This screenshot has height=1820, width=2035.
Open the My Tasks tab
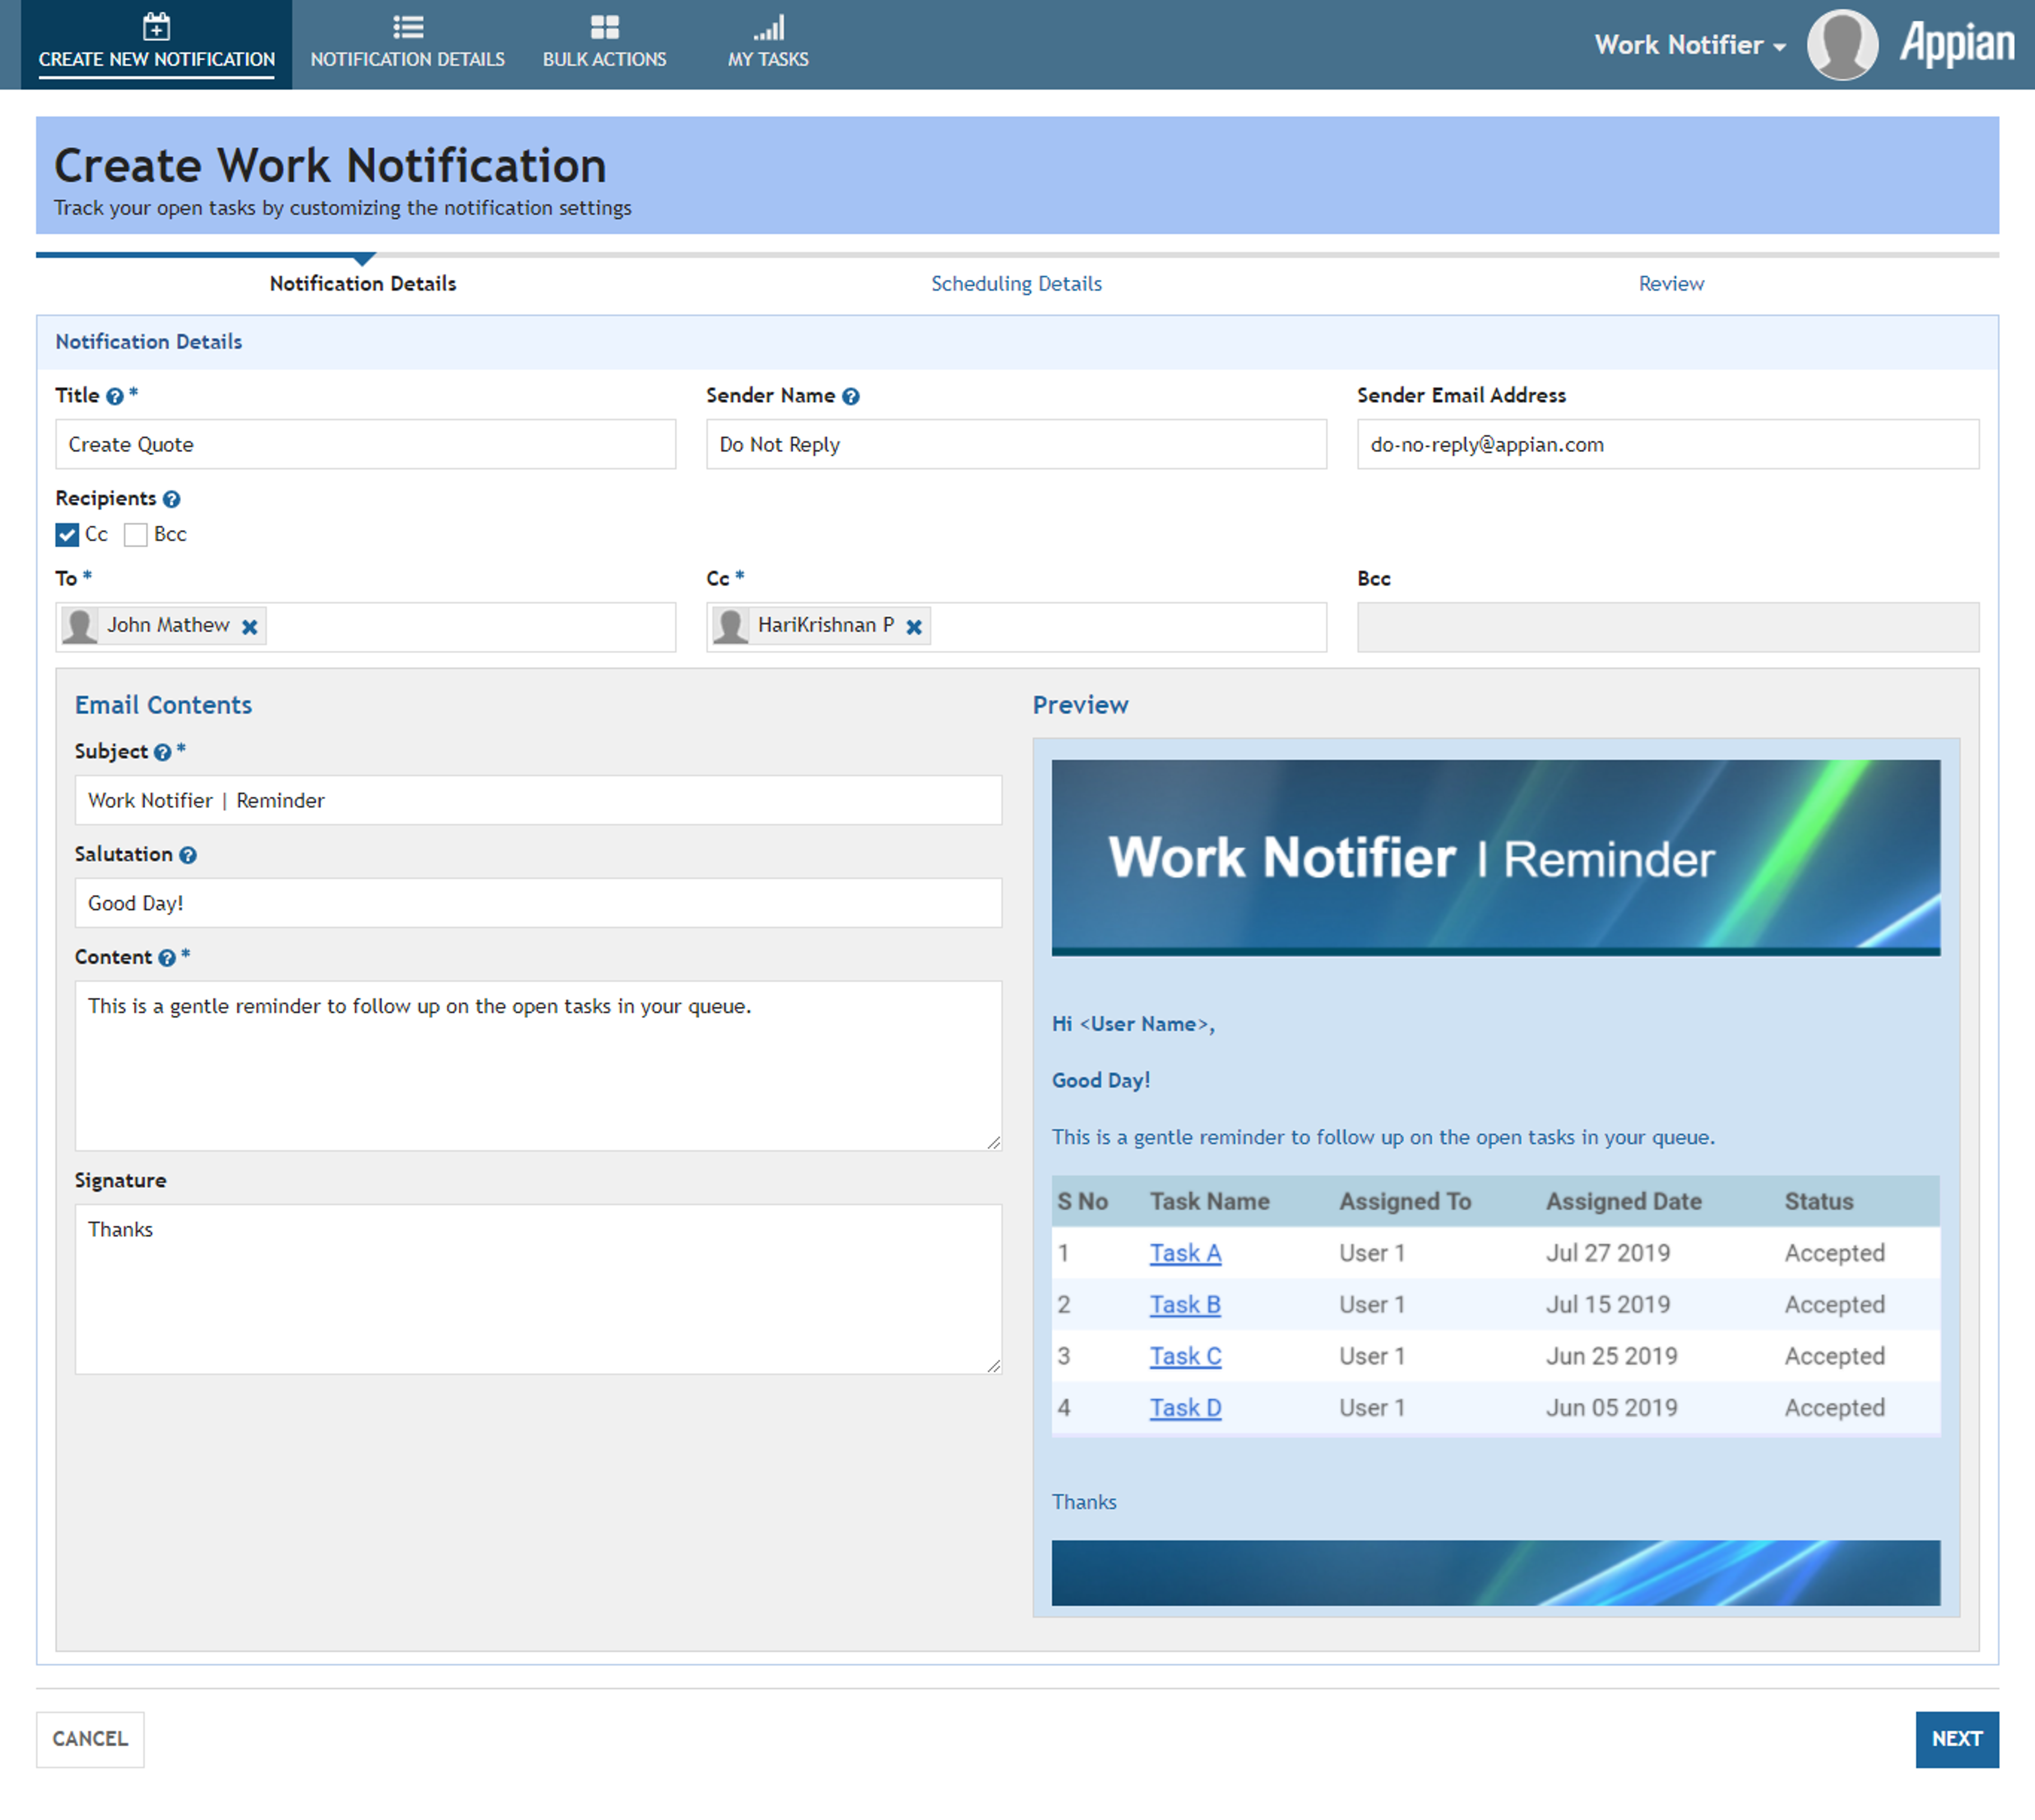coord(768,45)
